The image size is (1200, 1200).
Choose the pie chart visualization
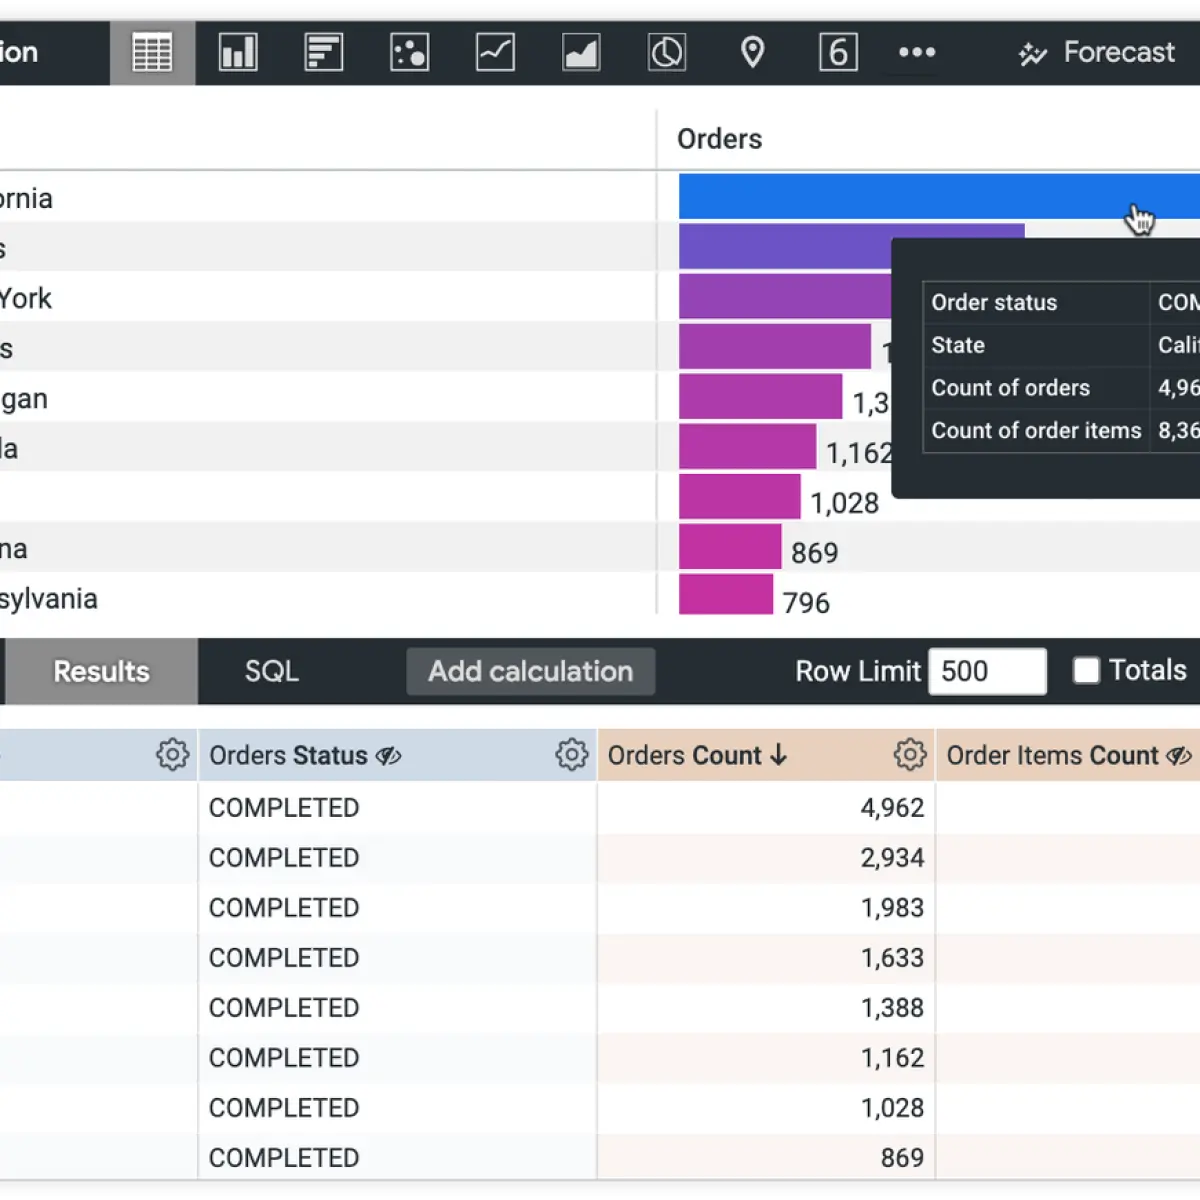pos(667,52)
